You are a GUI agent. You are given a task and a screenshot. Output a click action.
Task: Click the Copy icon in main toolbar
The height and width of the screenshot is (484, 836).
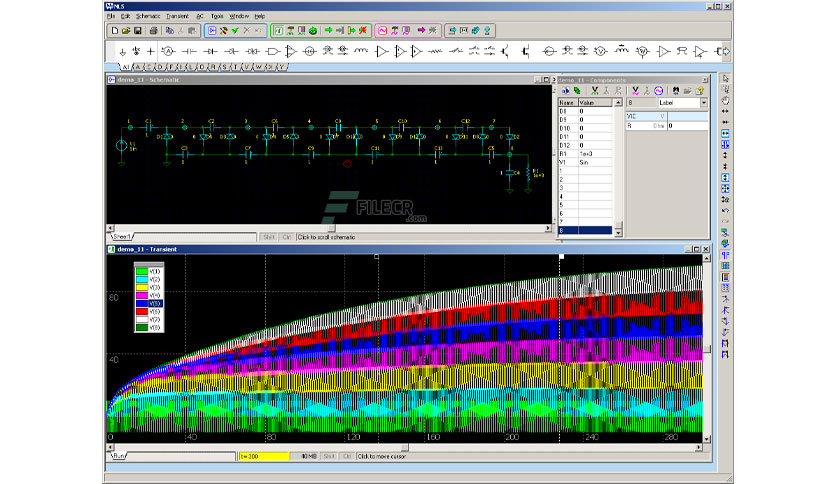(x=170, y=30)
